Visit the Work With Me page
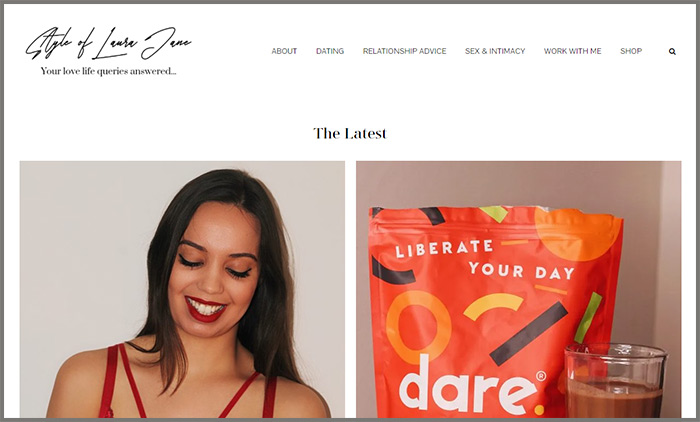This screenshot has width=700, height=422. coord(572,51)
